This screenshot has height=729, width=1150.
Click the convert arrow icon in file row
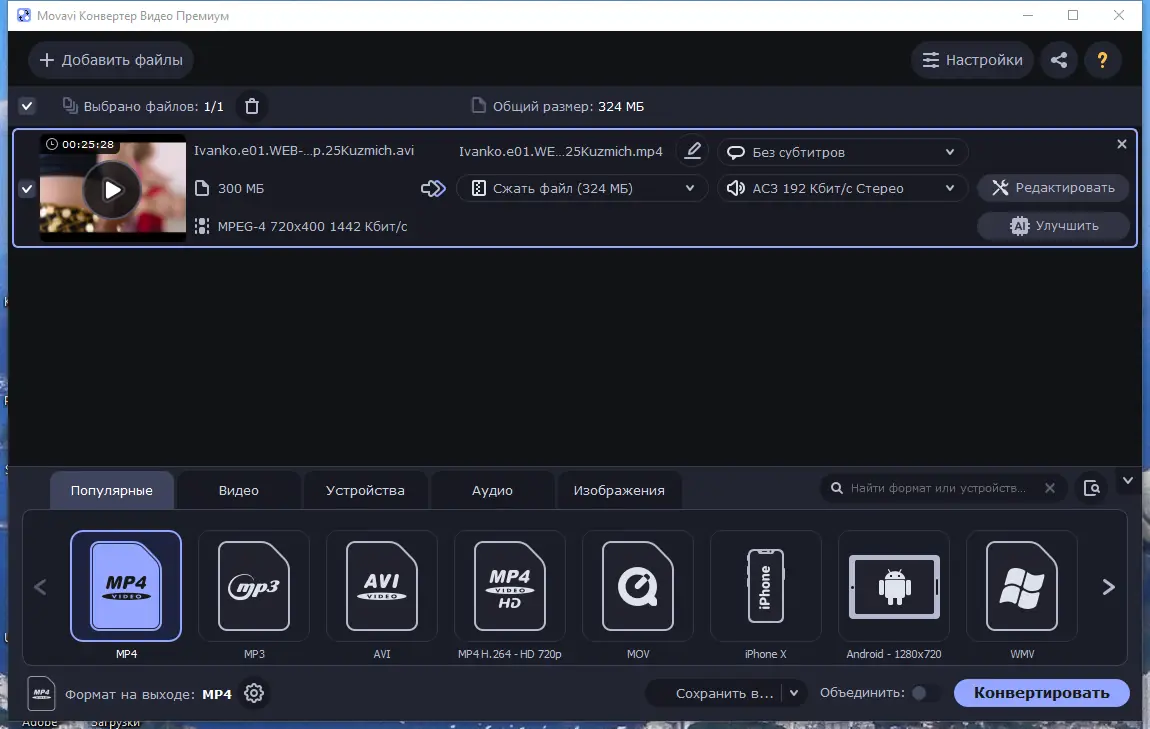[x=433, y=188]
